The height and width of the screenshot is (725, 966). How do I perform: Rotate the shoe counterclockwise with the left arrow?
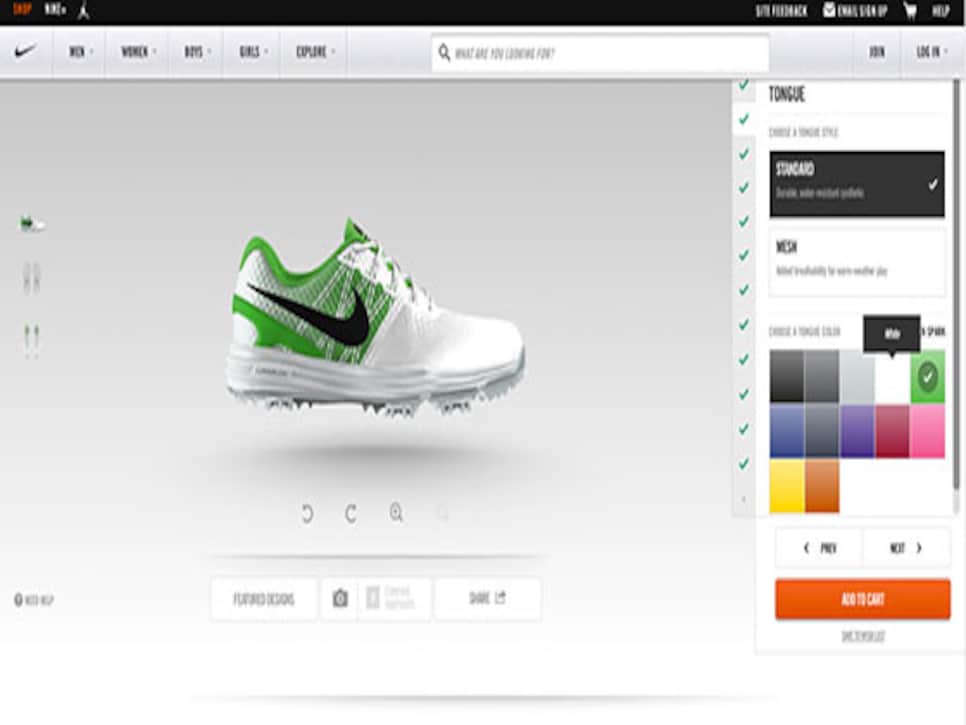(x=307, y=513)
